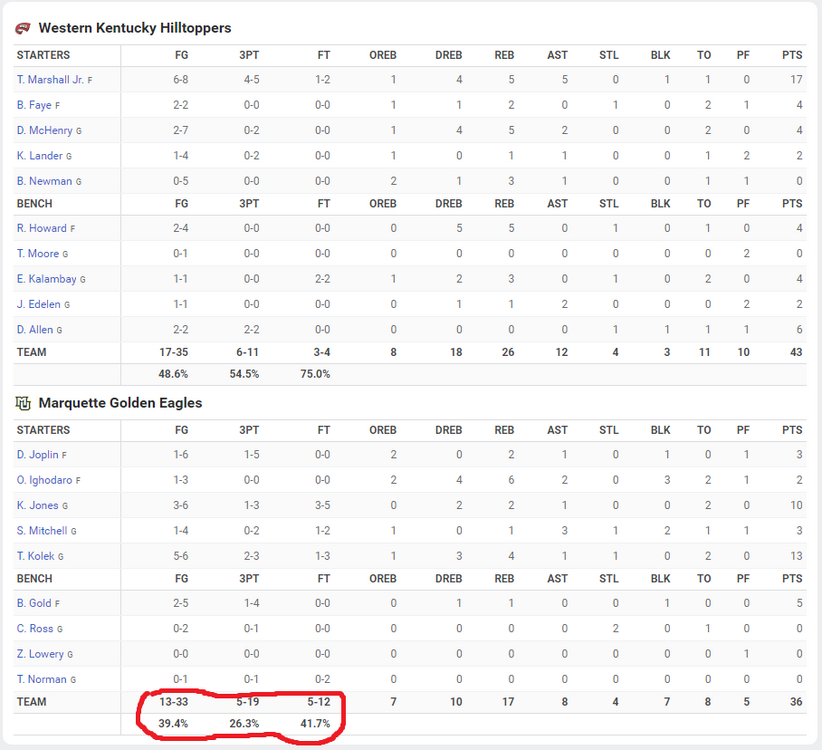The height and width of the screenshot is (750, 822).
Task: Click K. Lander player name
Action: (39, 156)
